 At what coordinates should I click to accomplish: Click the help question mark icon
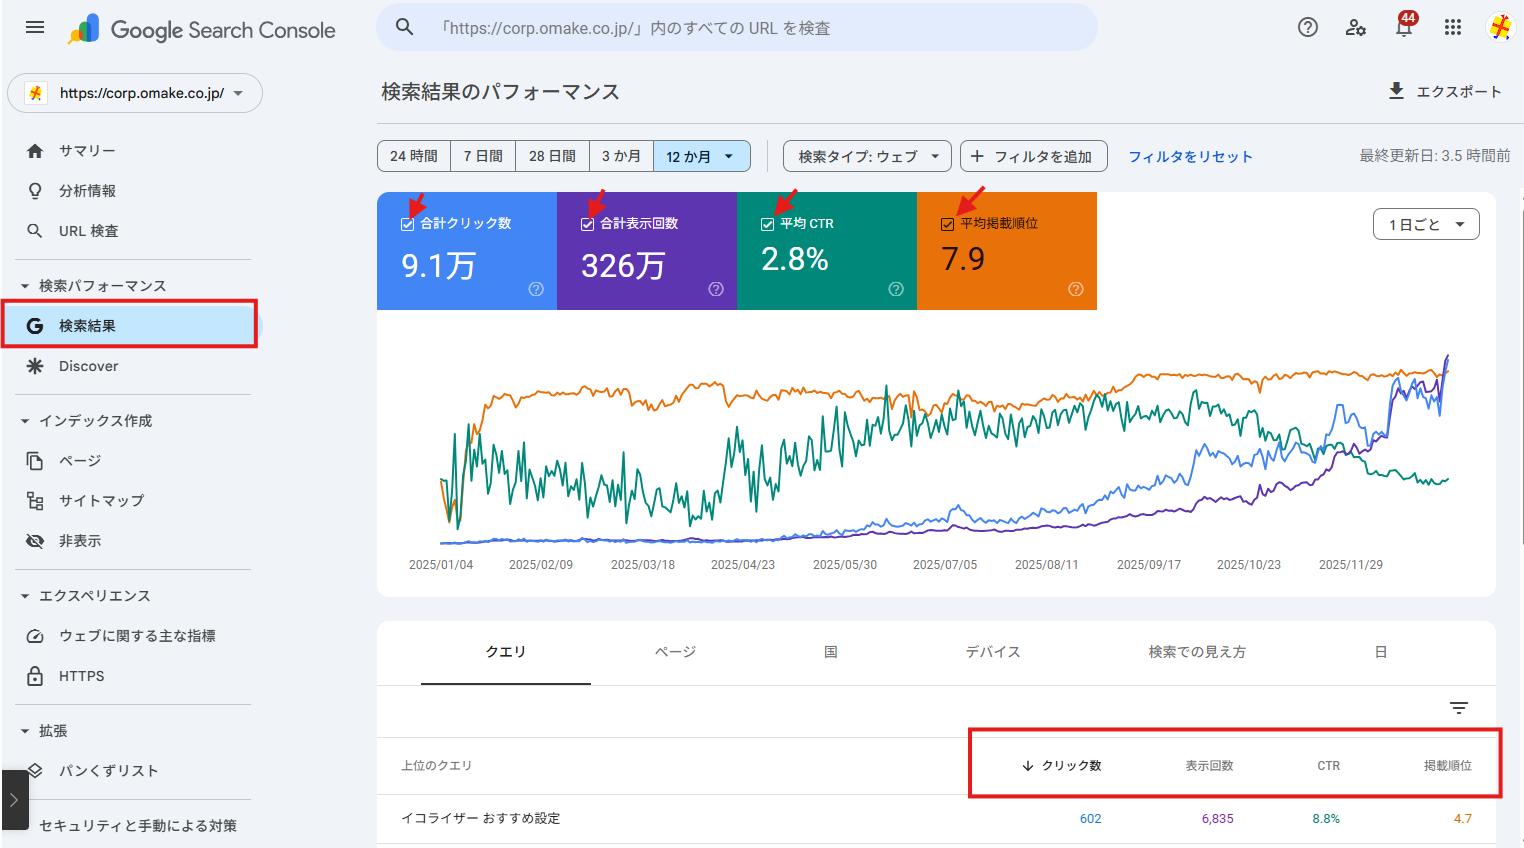tap(1307, 27)
